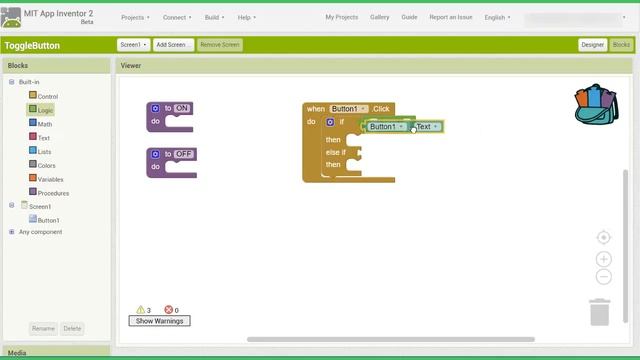
Task: Open mutator gear on the ON procedure block
Action: point(155,108)
